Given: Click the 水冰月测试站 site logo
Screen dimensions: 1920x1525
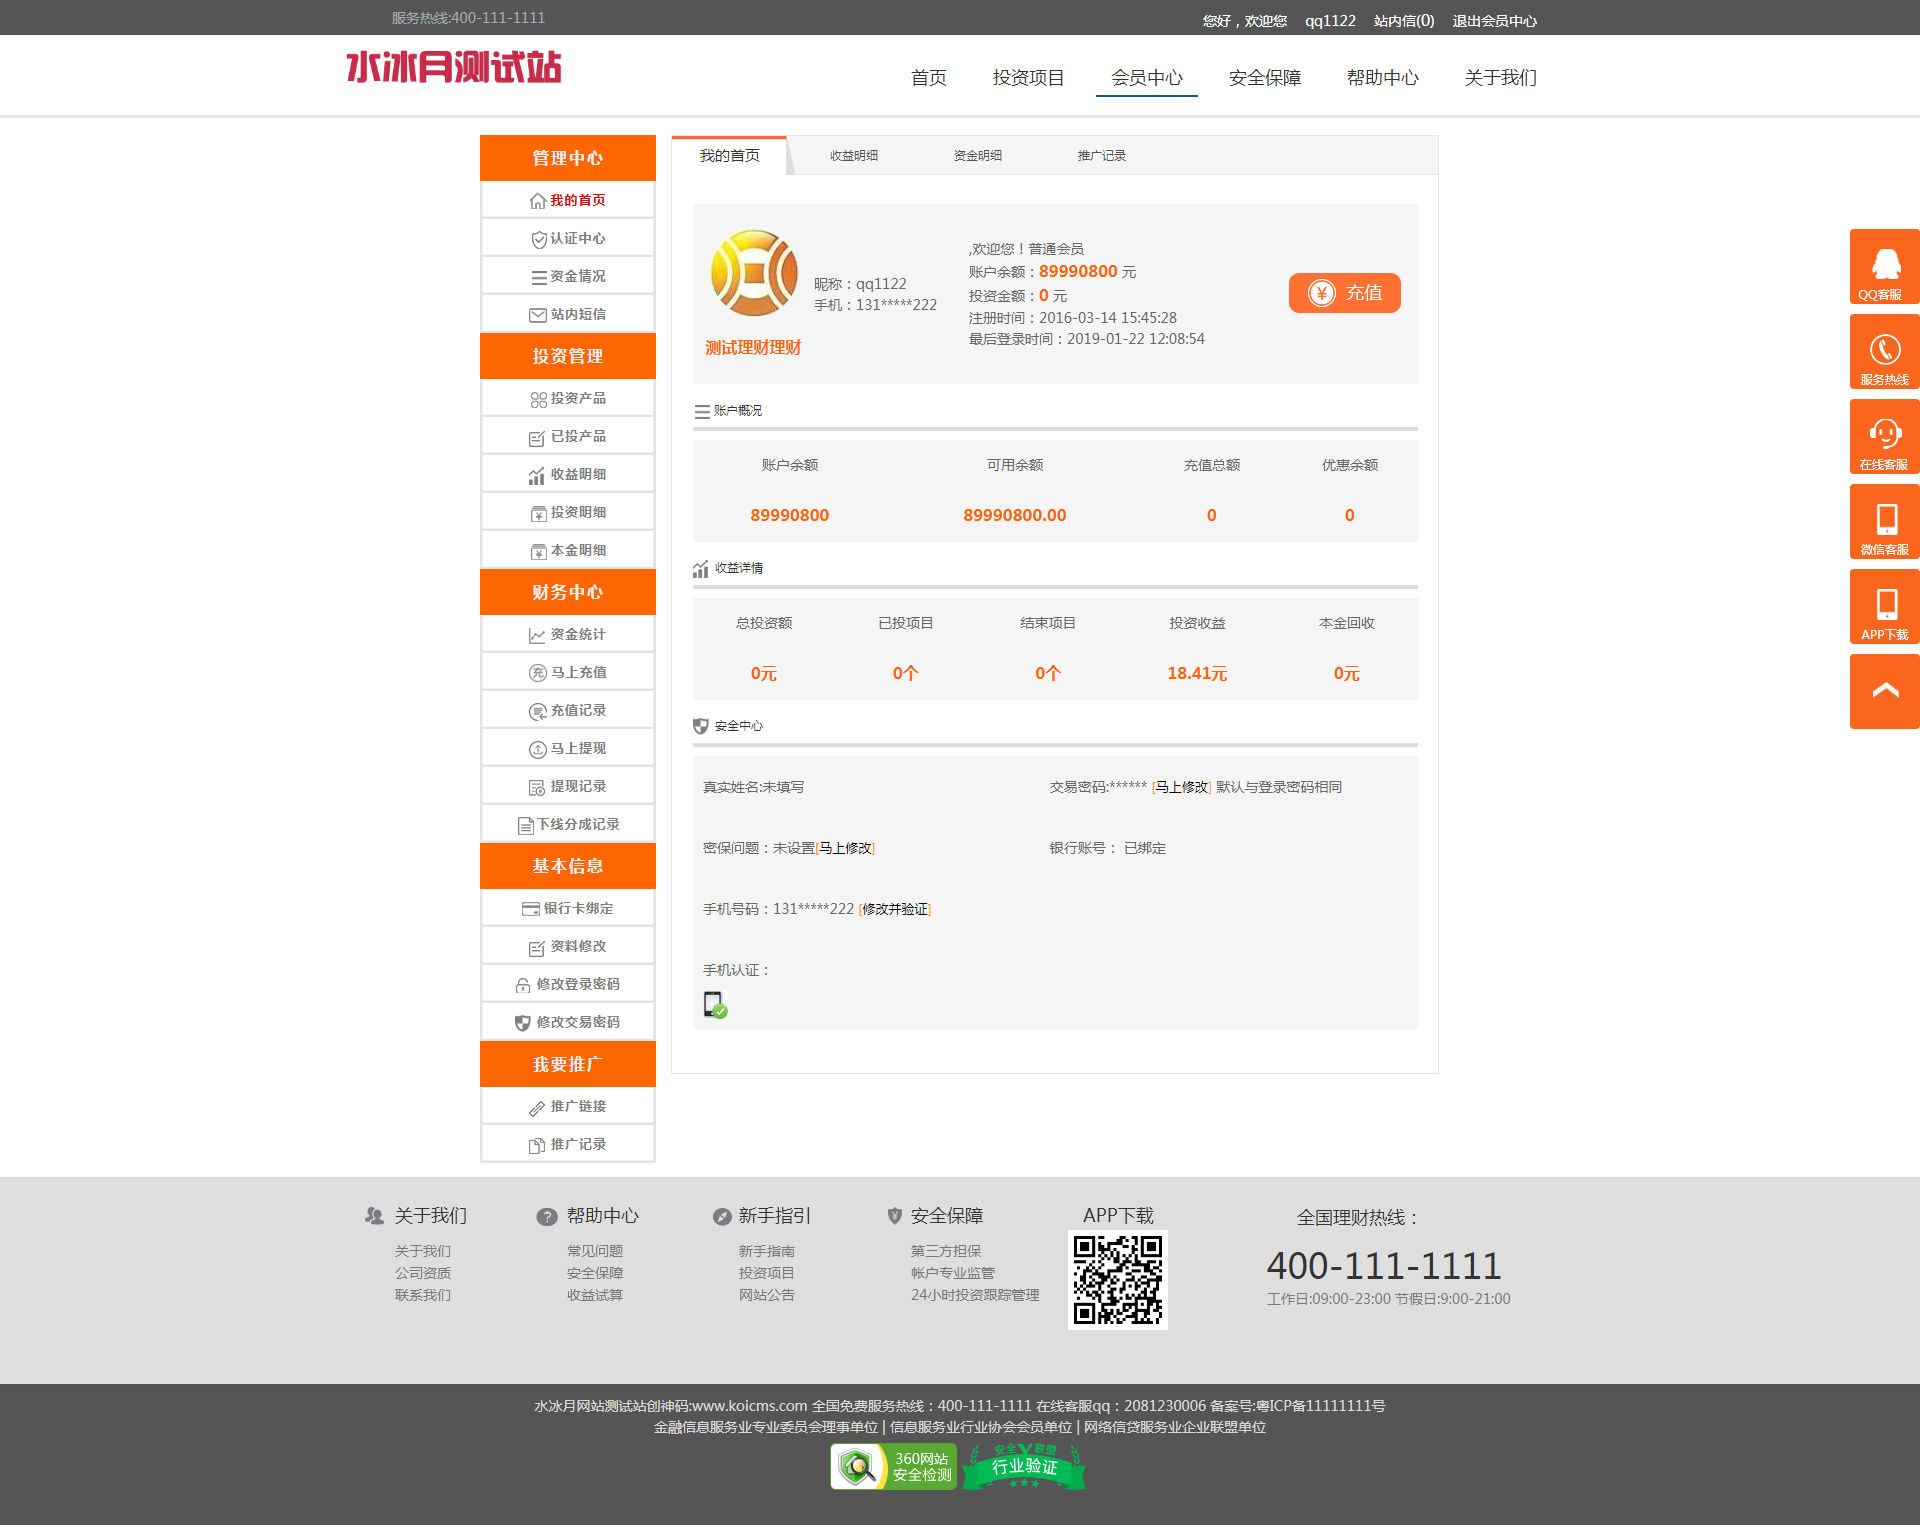Looking at the screenshot, I should click(454, 67).
